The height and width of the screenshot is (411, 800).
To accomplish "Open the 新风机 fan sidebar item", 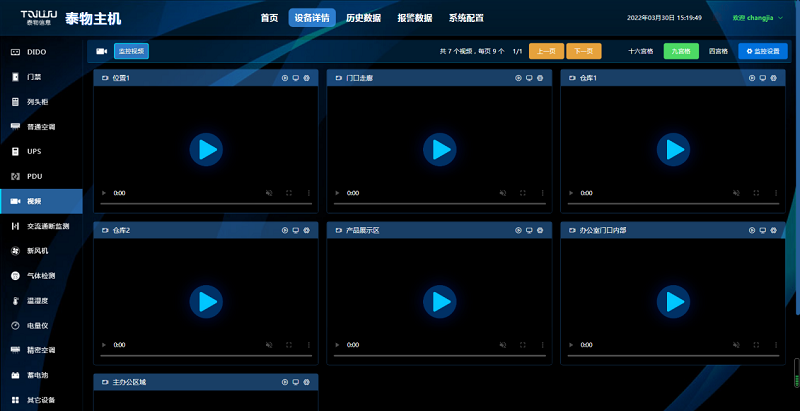I will tap(41, 251).
